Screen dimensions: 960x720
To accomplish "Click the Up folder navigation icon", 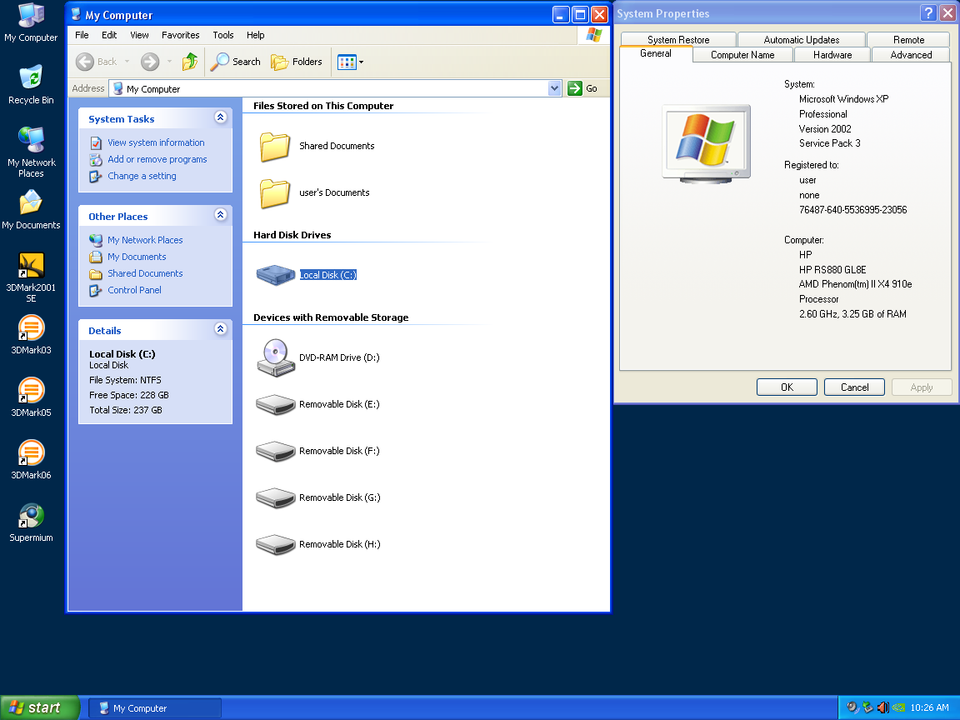I will (x=189, y=61).
